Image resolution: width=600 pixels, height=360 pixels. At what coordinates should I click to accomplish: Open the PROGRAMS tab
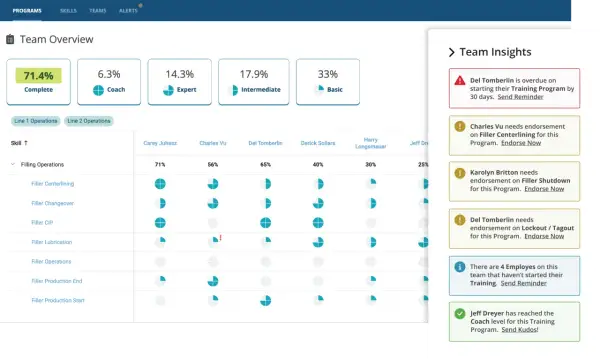point(27,11)
